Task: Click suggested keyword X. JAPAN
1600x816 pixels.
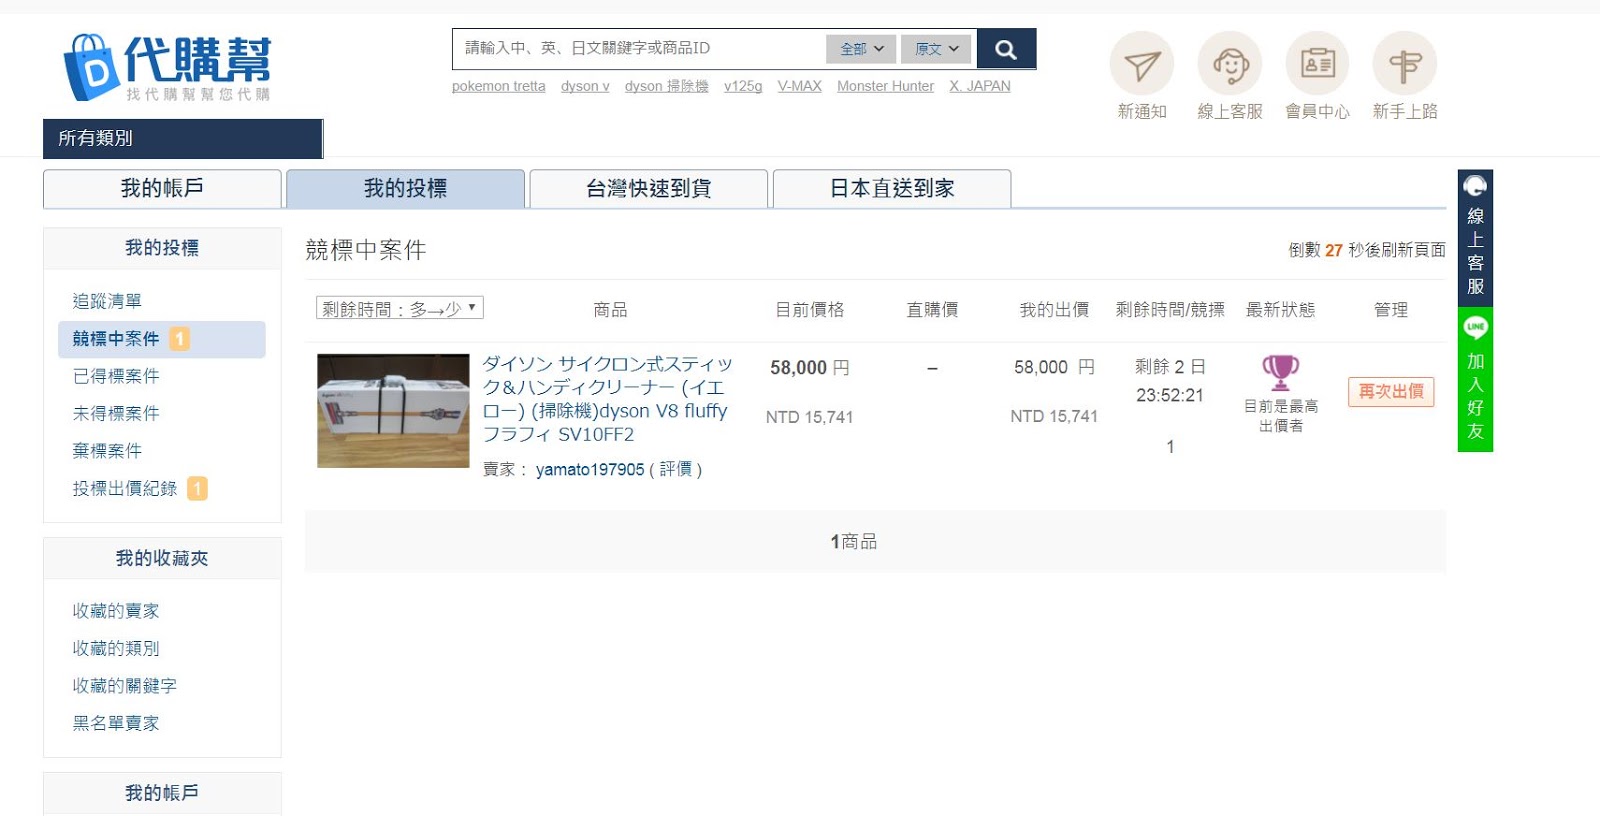Action: (980, 86)
